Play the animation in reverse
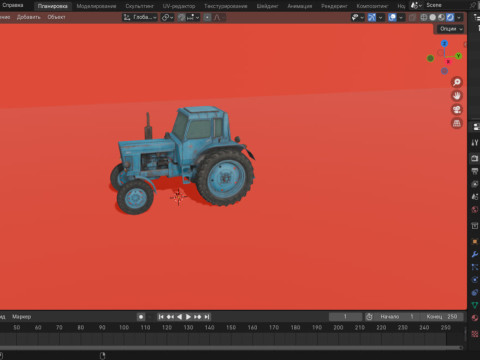The image size is (480, 360). pyautogui.click(x=179, y=317)
